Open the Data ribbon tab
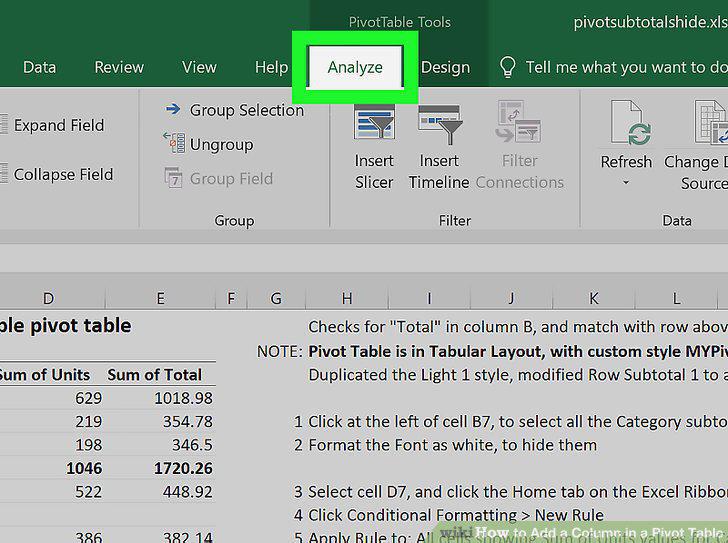Viewport: 728px width, 543px height. (39, 67)
